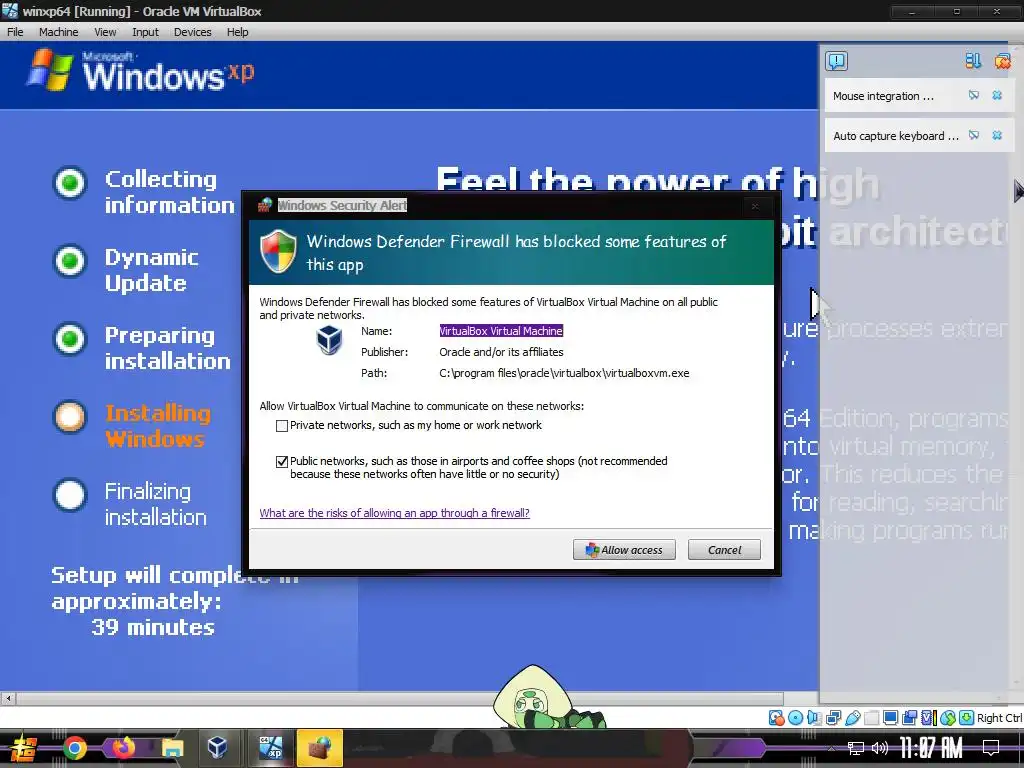This screenshot has width=1024, height=768.
Task: Check the Private networks checkbox
Action: click(x=282, y=426)
